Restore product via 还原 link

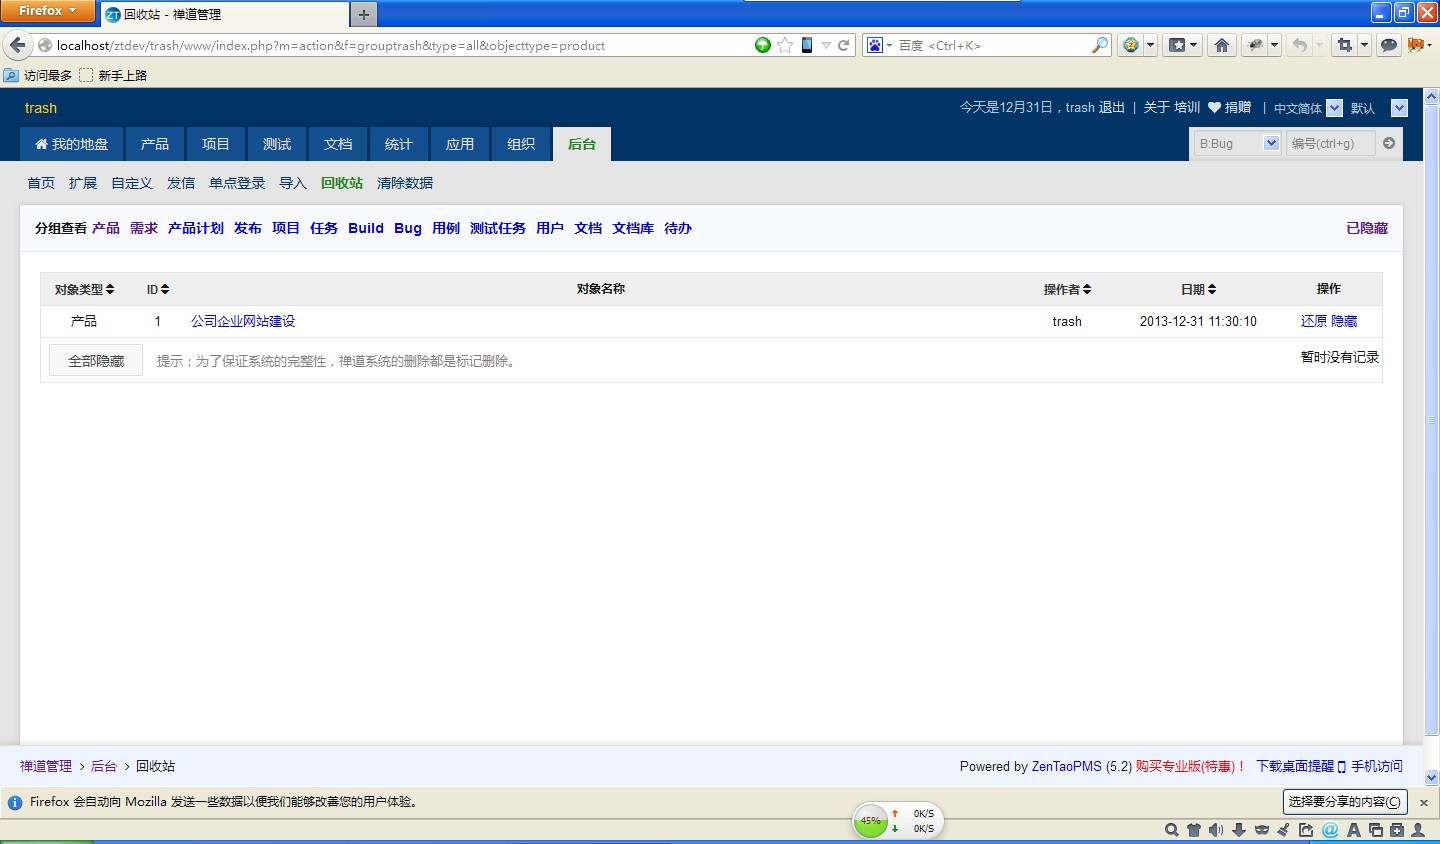pos(1314,321)
